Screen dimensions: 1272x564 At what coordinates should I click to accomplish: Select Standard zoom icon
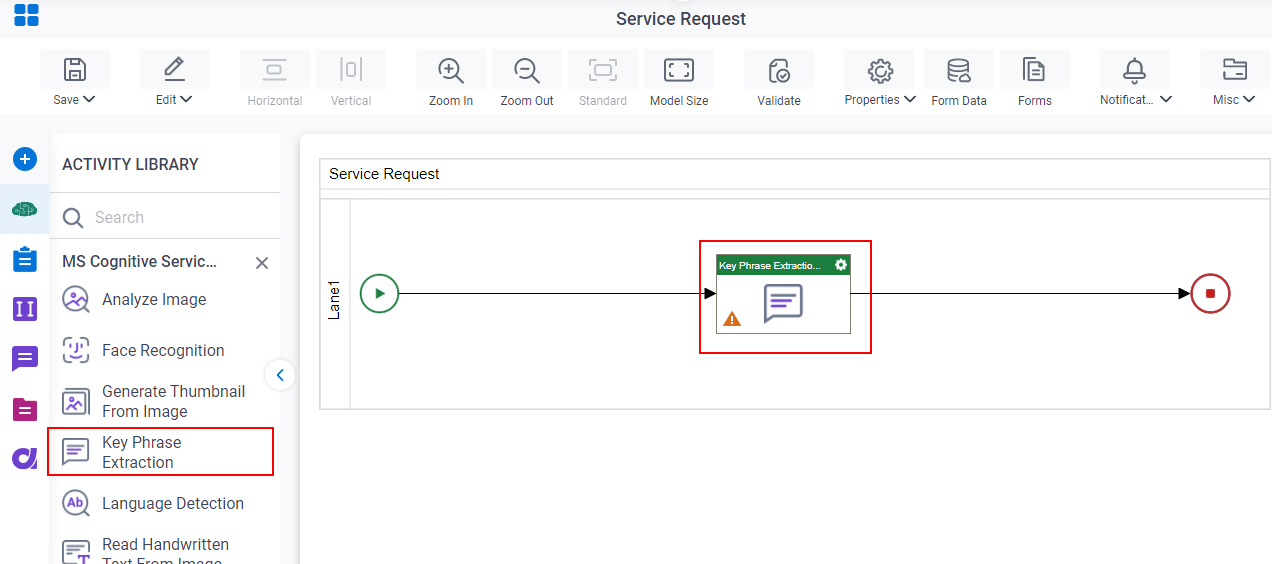tap(603, 69)
